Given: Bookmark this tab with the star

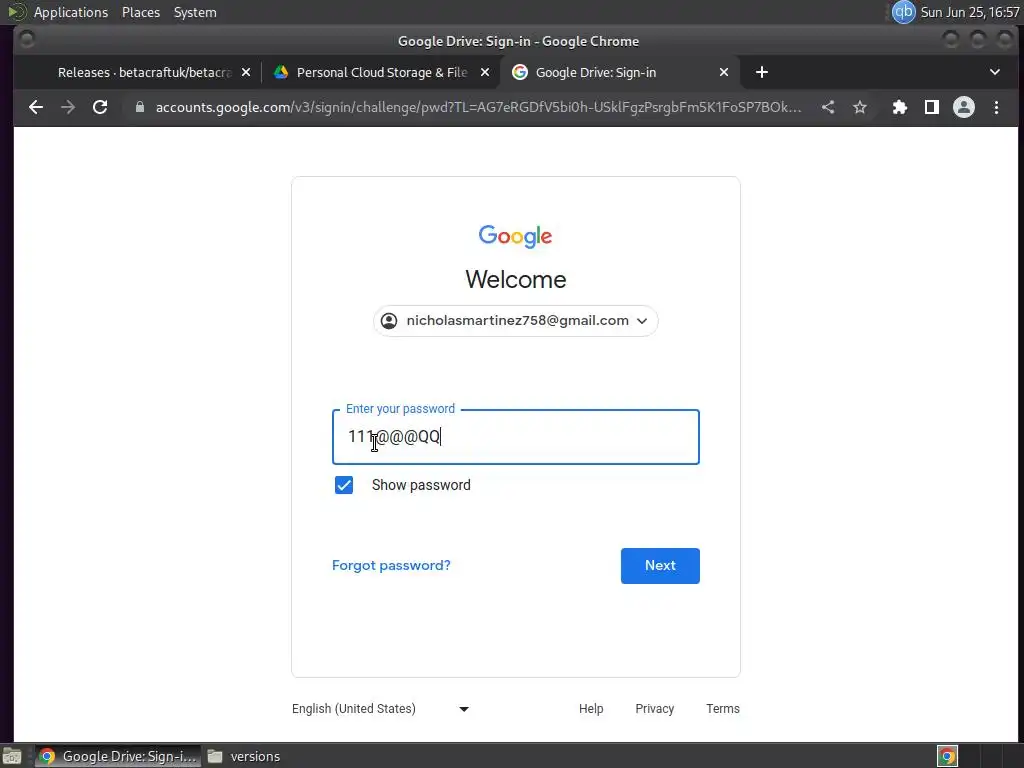Looking at the screenshot, I should pos(860,107).
